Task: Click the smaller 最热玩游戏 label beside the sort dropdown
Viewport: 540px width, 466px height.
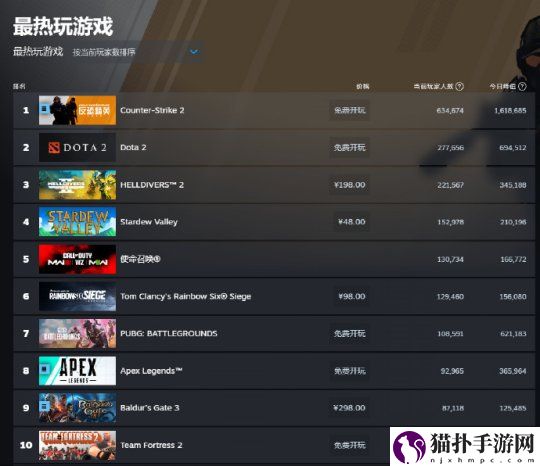Action: pos(38,52)
